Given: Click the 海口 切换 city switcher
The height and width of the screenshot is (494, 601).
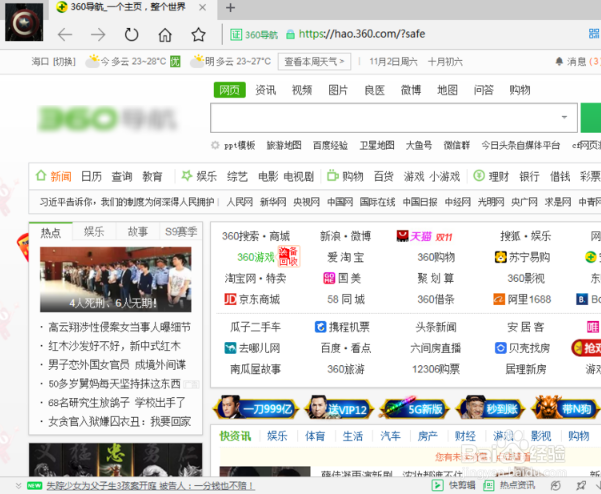Looking at the screenshot, I should click(x=53, y=62).
